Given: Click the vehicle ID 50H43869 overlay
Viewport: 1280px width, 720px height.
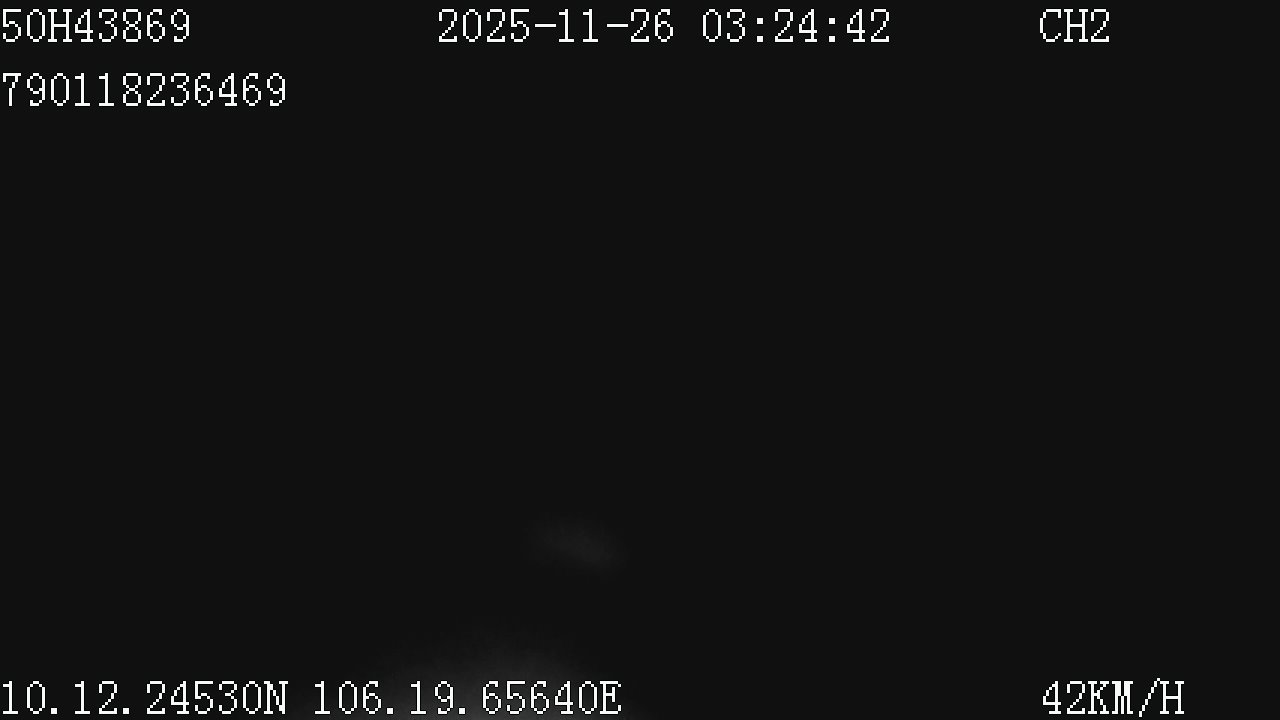Looking at the screenshot, I should click(x=96, y=27).
